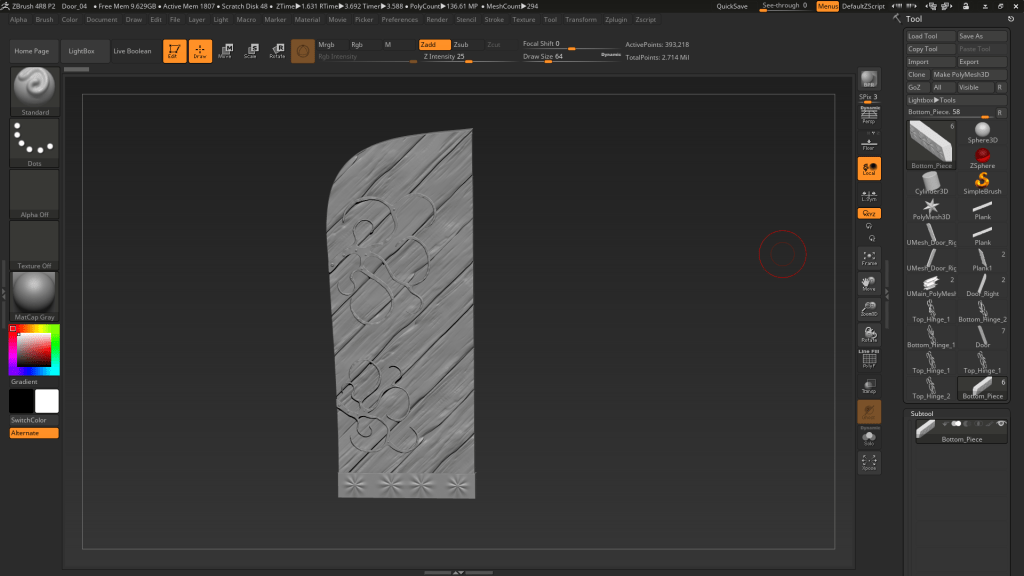Screen dimensions: 1024x576
Task: Open the Standard brush picker
Action: tap(35, 91)
